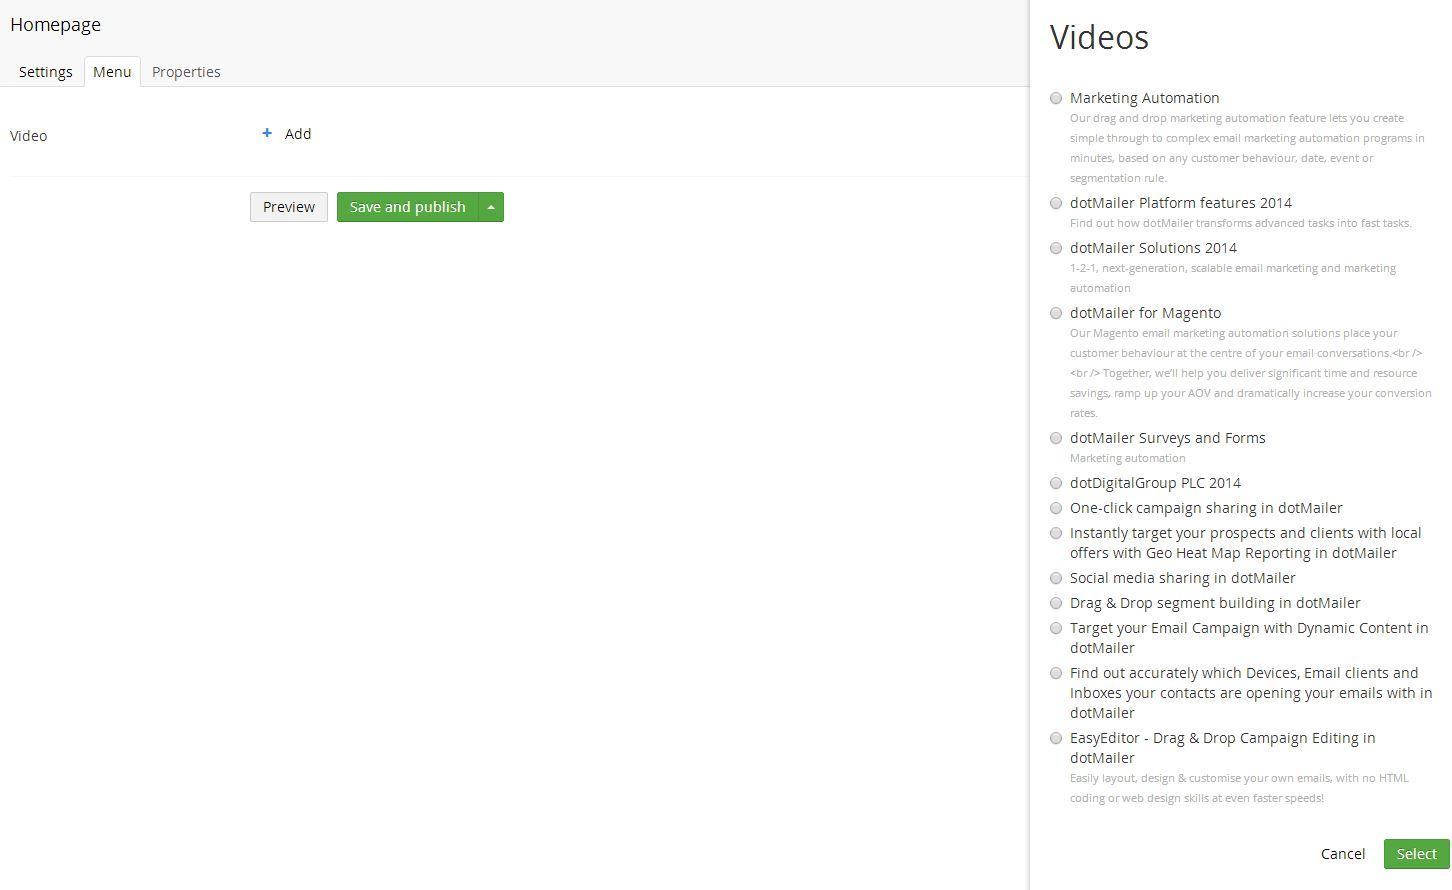Switch to the Settings tab
The height and width of the screenshot is (890, 1452).
click(46, 72)
